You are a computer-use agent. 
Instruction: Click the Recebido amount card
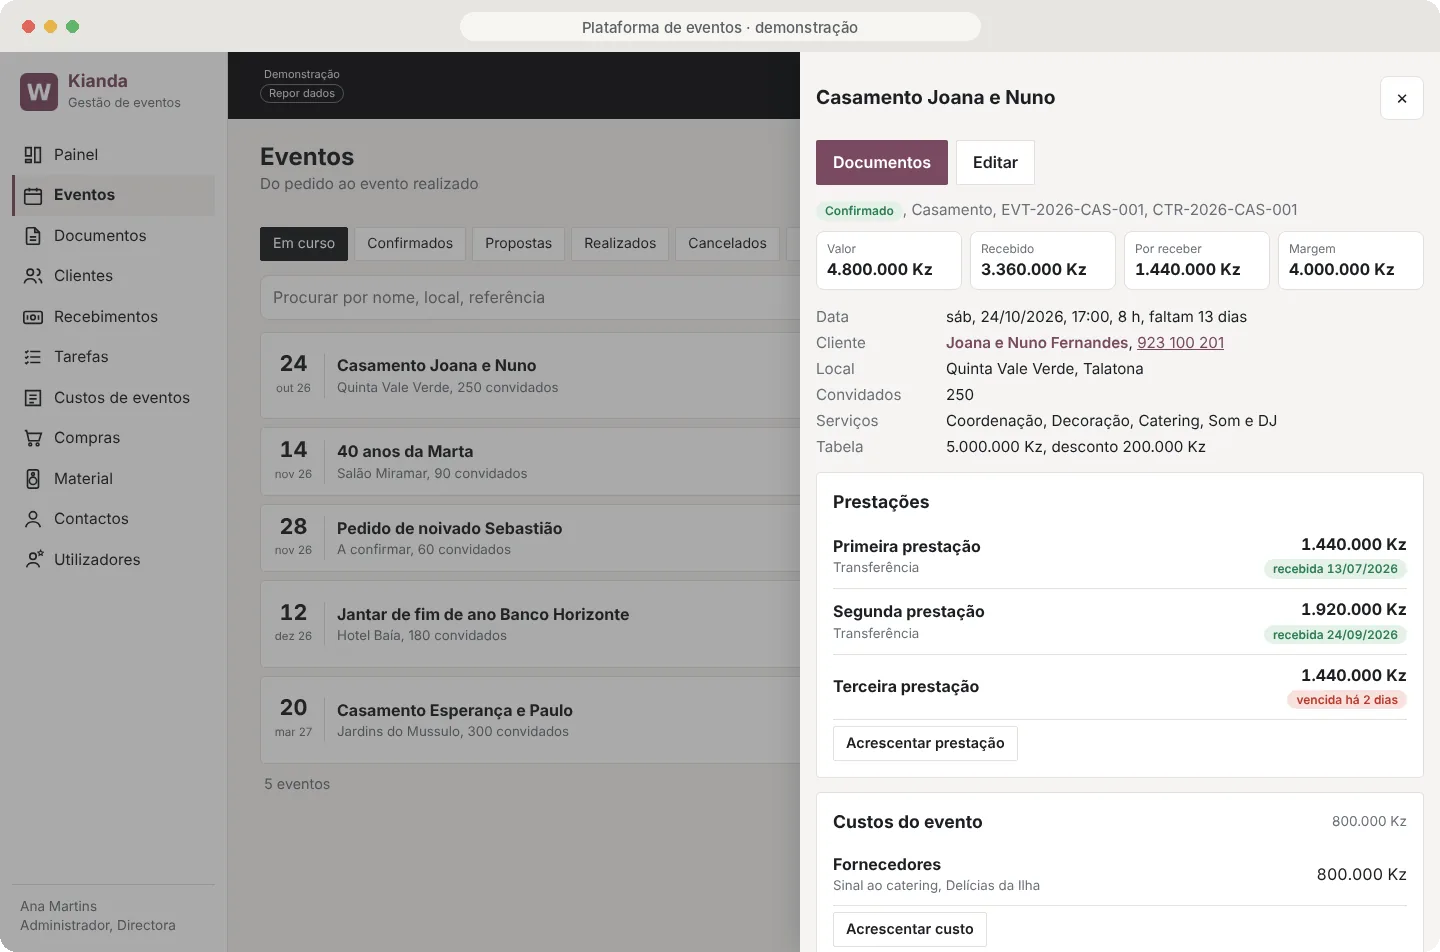tap(1043, 261)
